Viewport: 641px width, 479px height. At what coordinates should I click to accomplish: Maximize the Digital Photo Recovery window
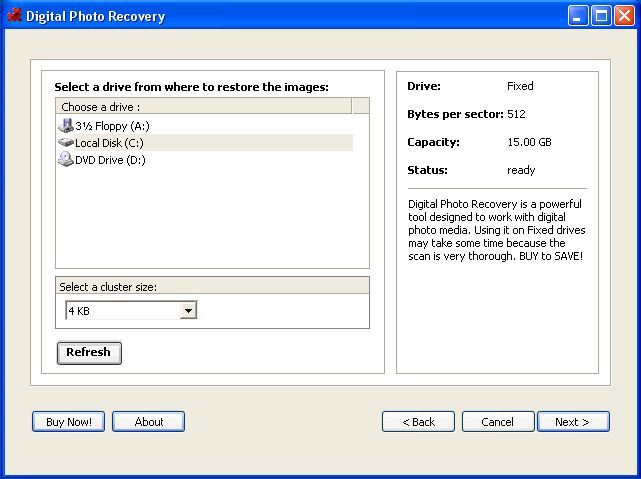pyautogui.click(x=601, y=16)
